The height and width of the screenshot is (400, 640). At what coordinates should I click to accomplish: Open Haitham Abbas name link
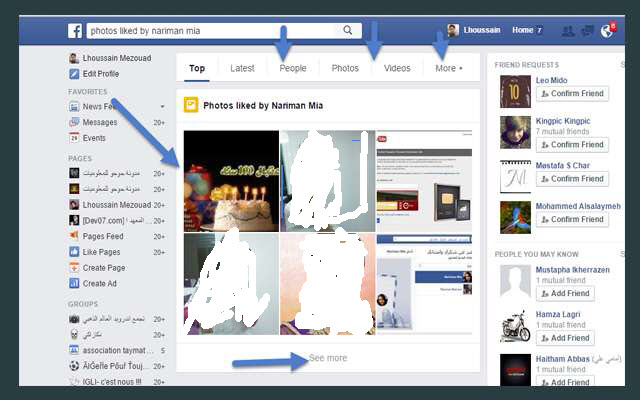pyautogui.click(x=562, y=359)
